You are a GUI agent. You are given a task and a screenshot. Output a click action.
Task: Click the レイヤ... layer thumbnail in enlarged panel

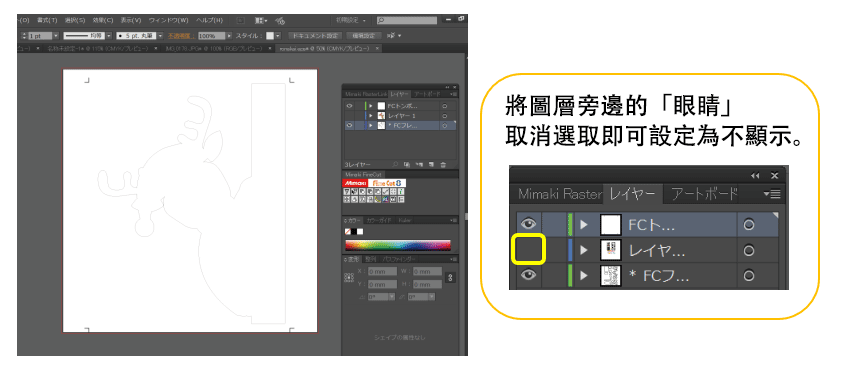coord(611,250)
